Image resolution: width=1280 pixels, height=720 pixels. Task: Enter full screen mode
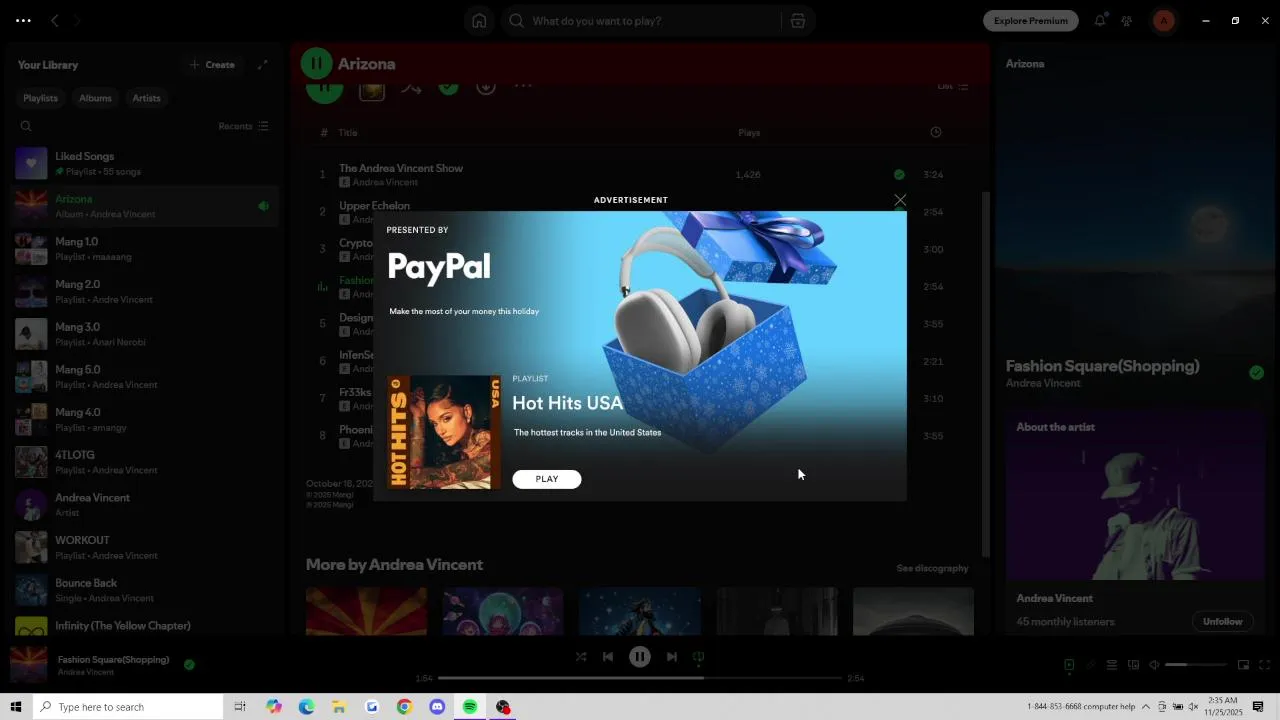(1265, 665)
